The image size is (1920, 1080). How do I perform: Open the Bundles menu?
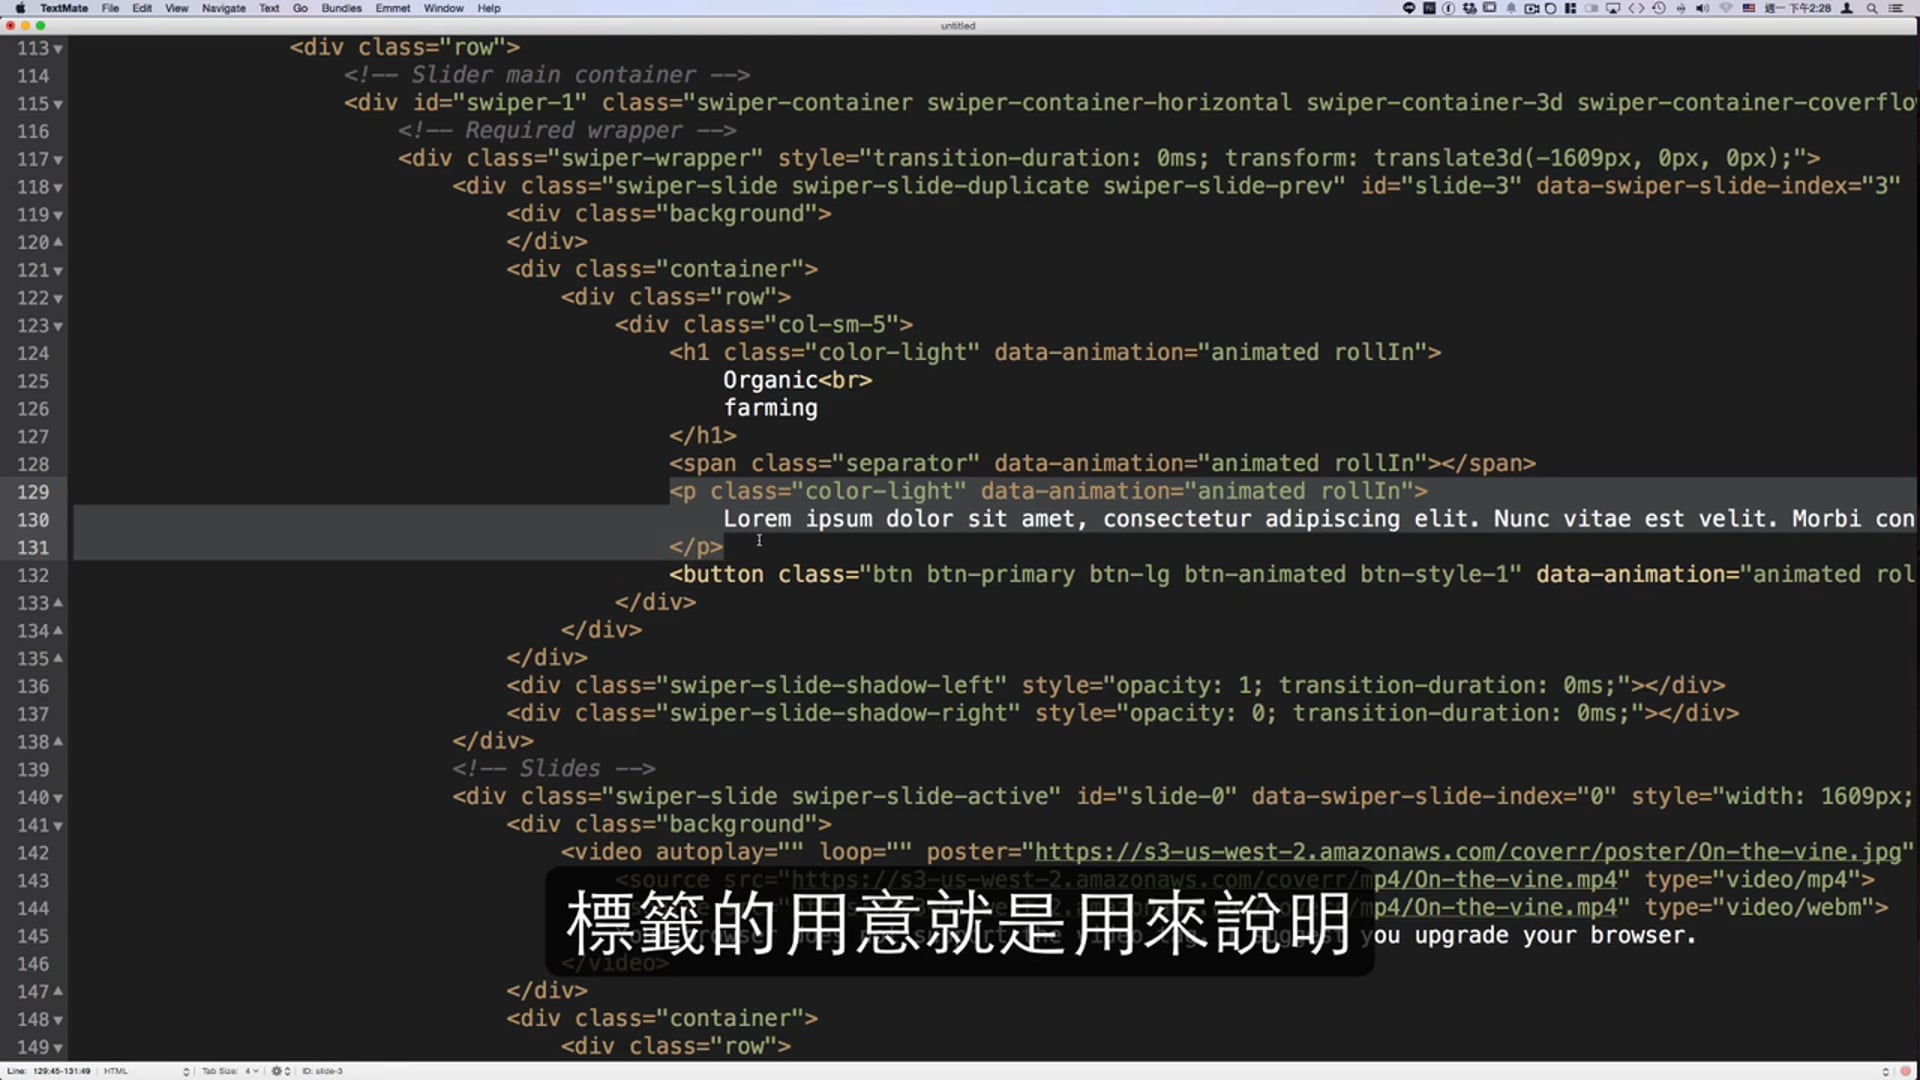(341, 8)
